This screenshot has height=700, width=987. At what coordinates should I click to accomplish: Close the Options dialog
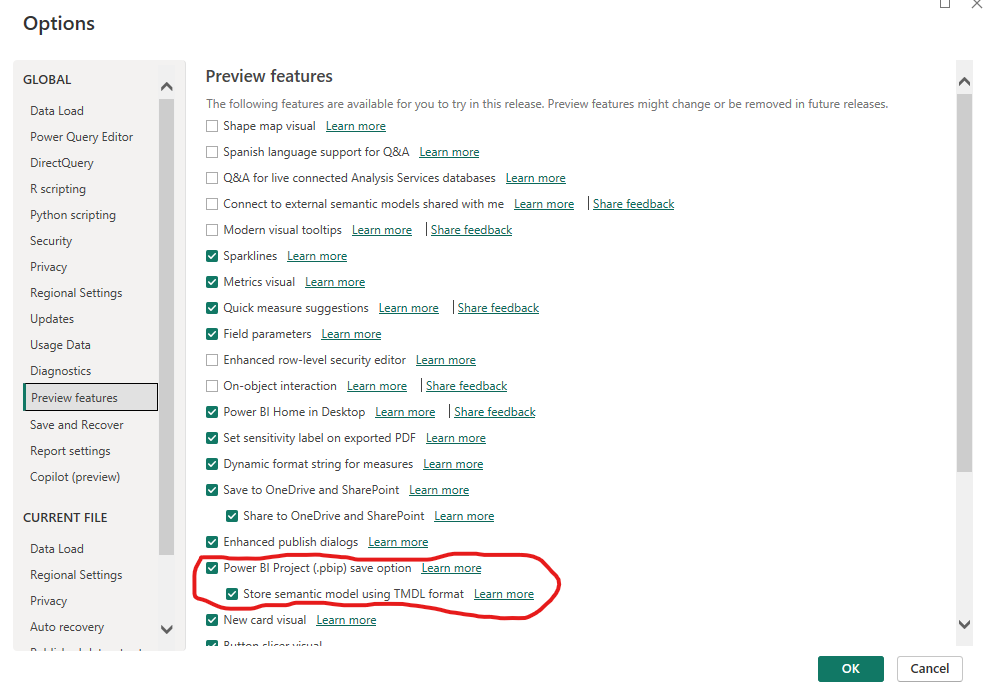pos(977,4)
